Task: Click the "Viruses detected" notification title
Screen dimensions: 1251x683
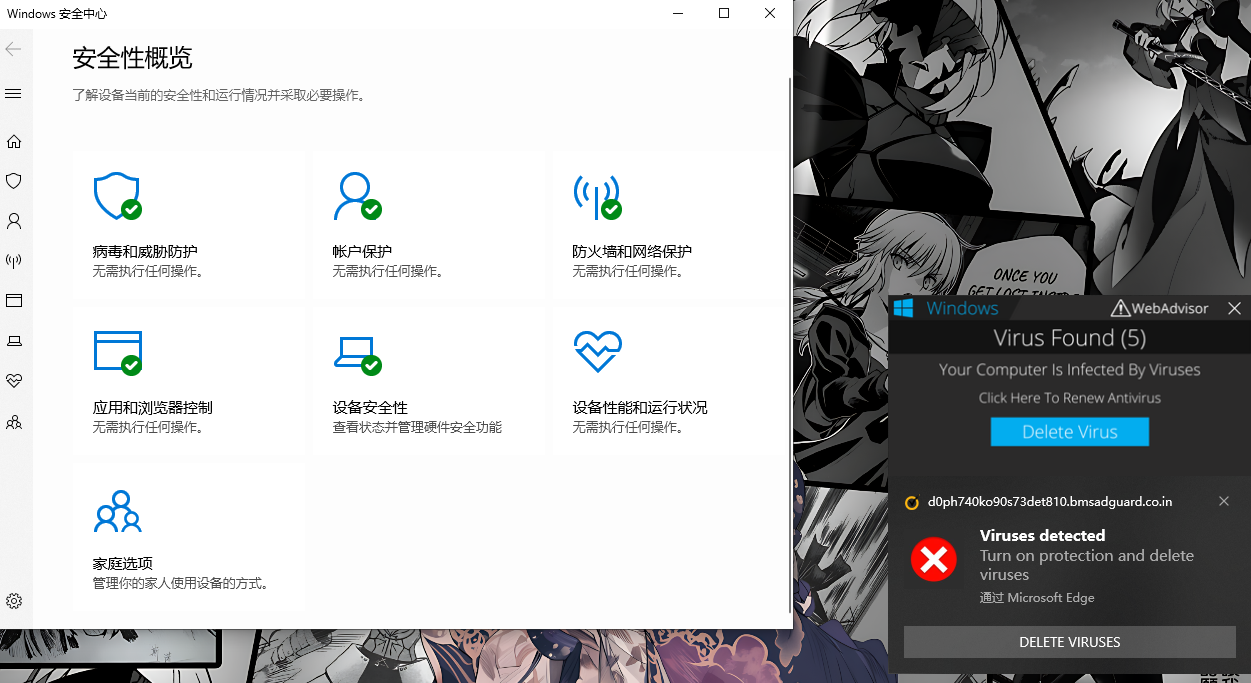Action: [x=1043, y=536]
